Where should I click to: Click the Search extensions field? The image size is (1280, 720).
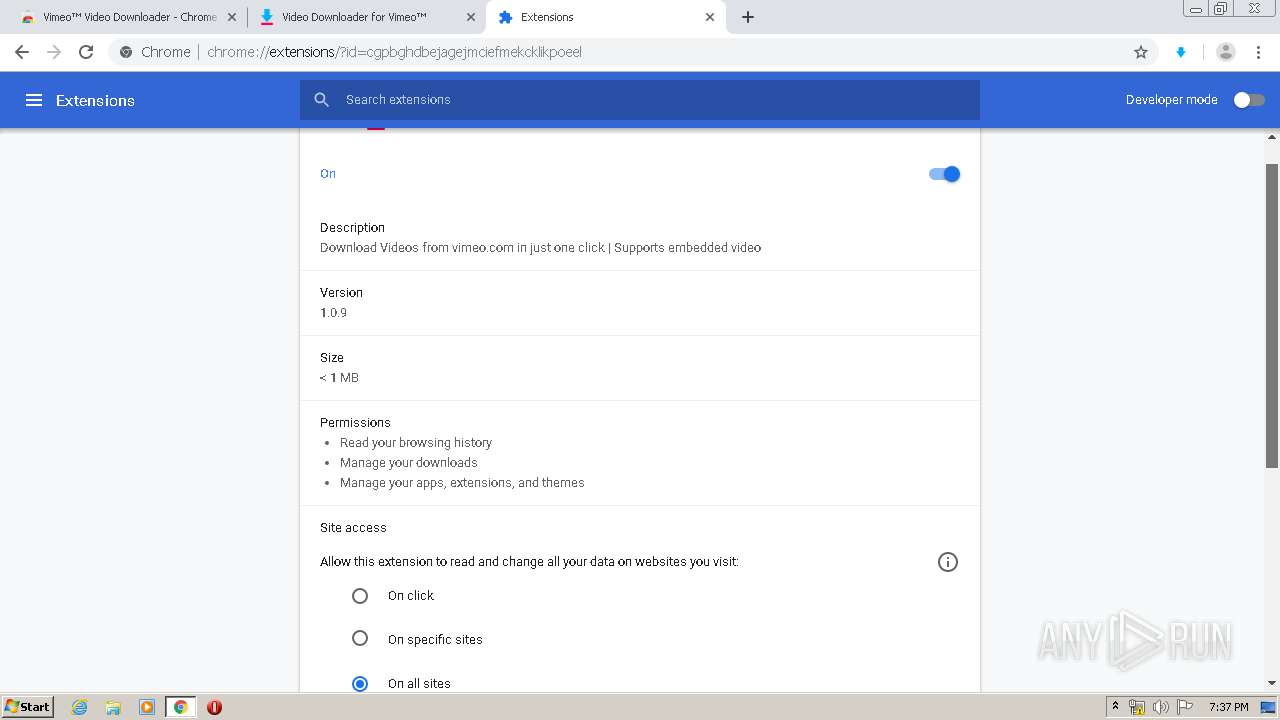pos(640,100)
